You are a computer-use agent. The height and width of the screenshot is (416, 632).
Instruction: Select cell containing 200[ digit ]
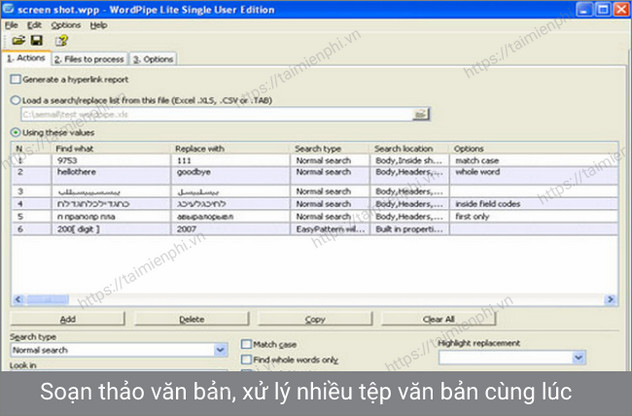(111, 229)
